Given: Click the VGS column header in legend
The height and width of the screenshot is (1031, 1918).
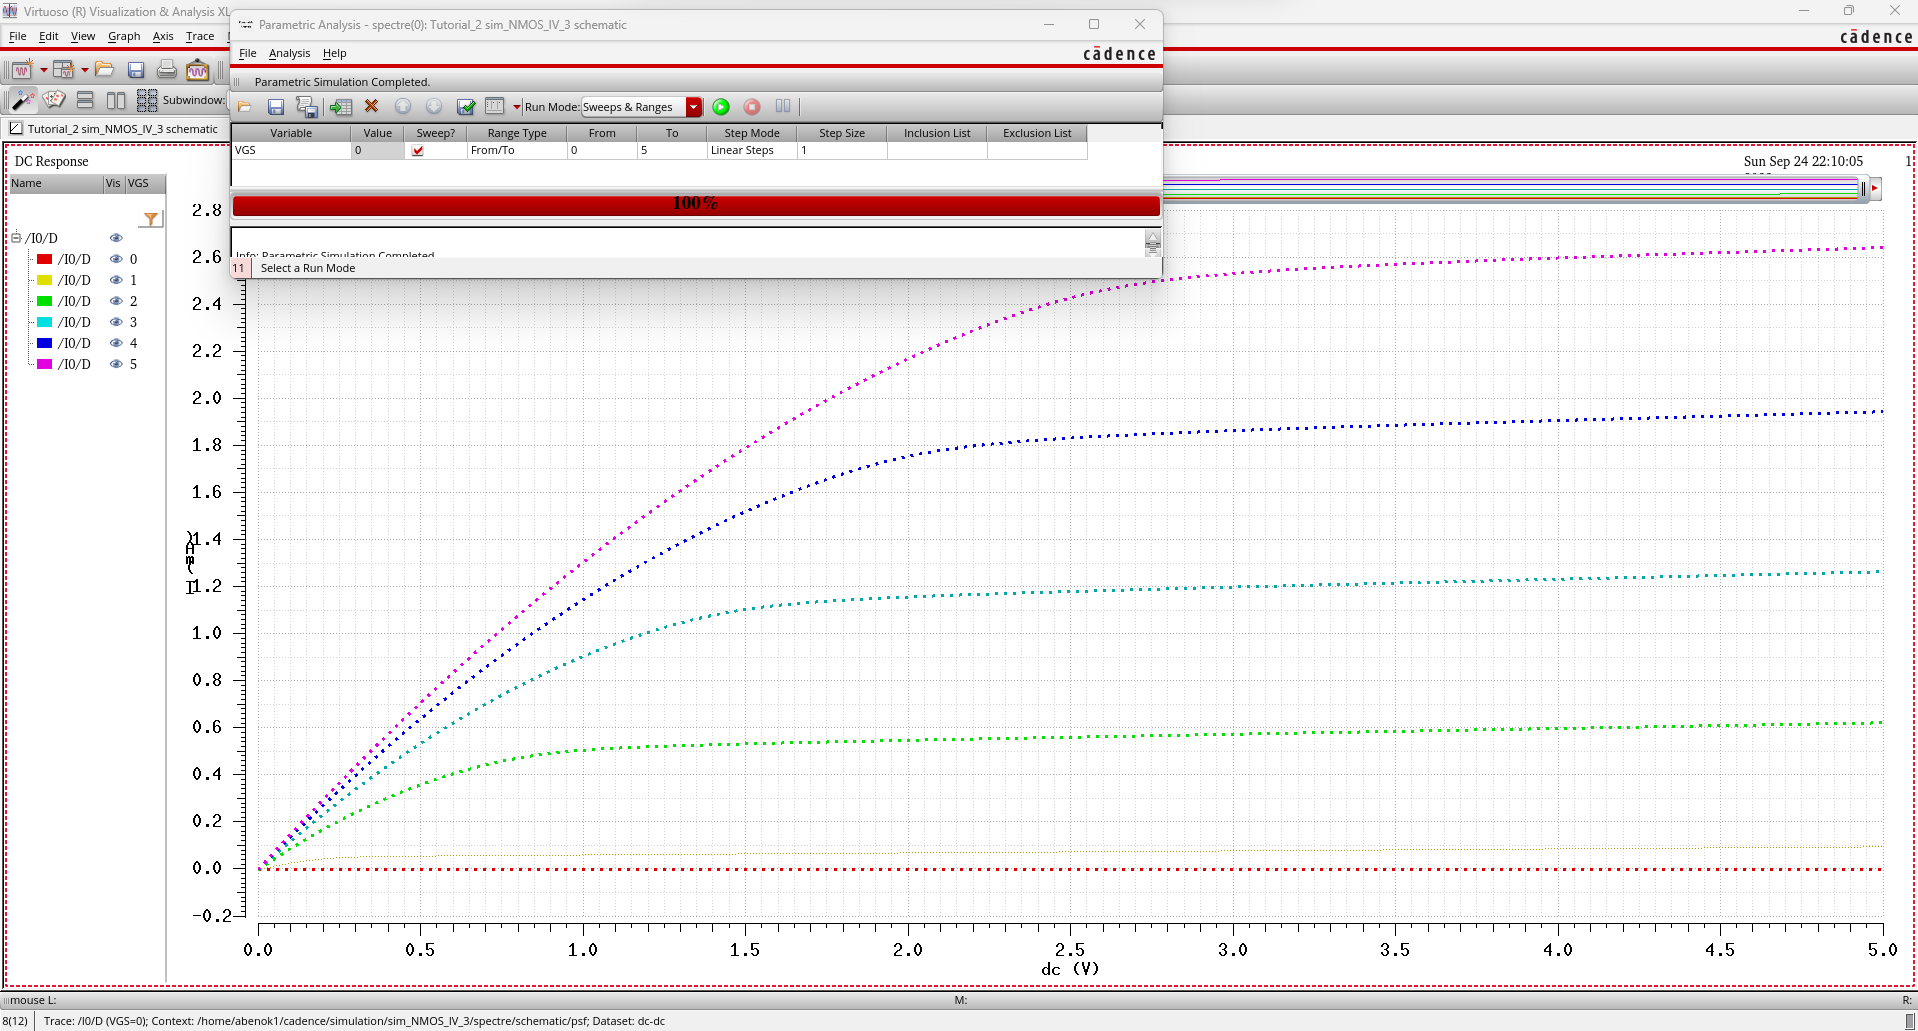Looking at the screenshot, I should [145, 184].
